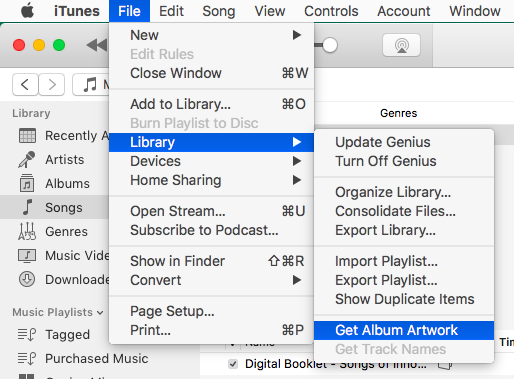Open Albums icon in Library sidebar
Screen dimensions: 514x379
click(x=27, y=183)
